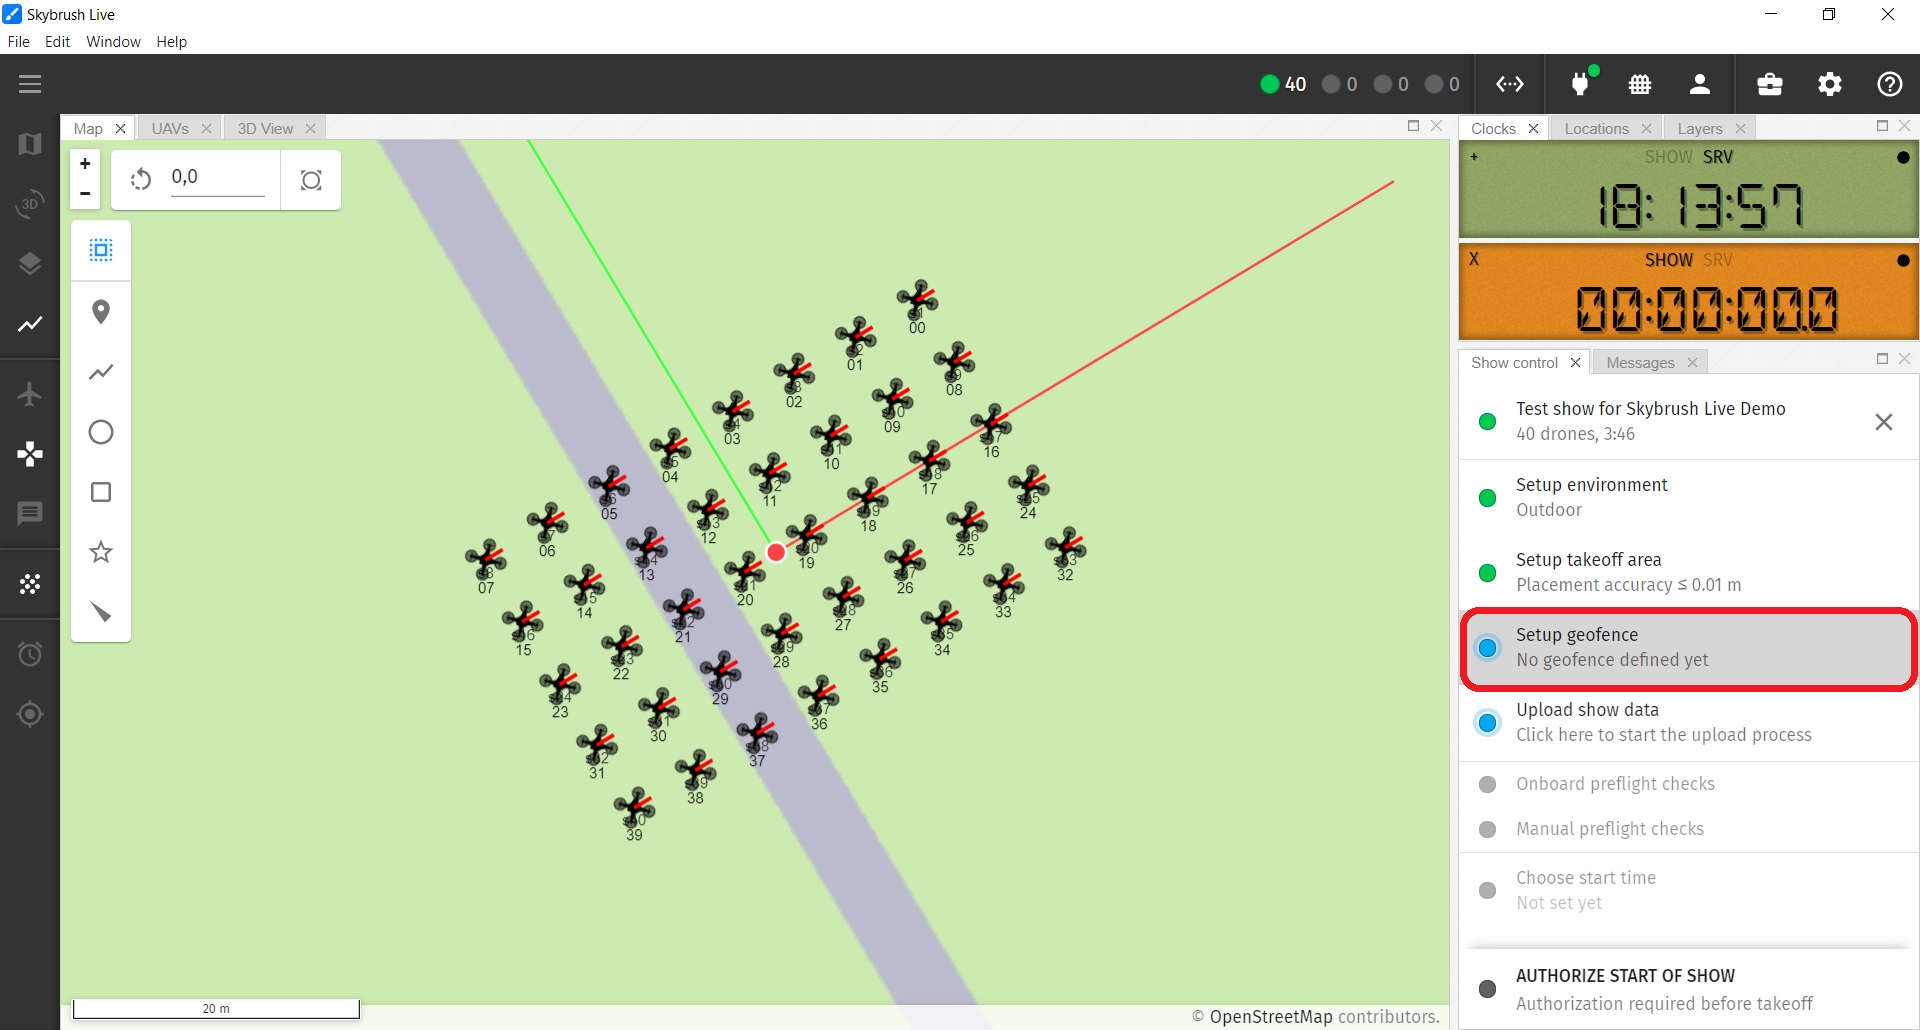
Task: Click the green status dot beside Setup environment
Action: coord(1488,498)
